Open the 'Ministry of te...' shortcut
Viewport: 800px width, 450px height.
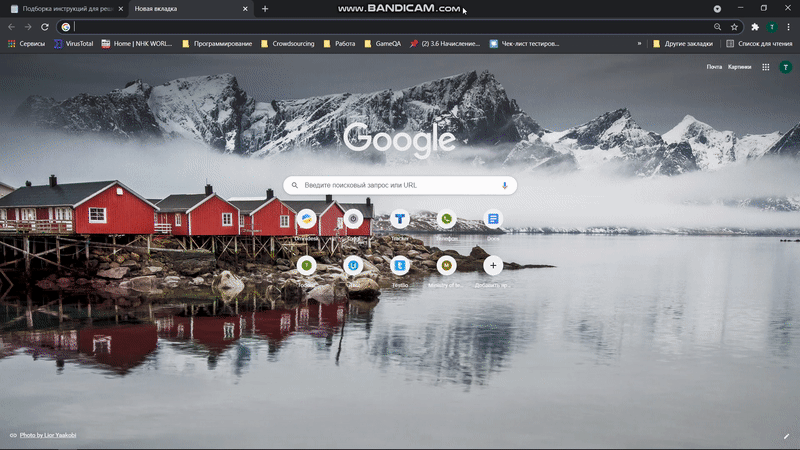coord(446,265)
